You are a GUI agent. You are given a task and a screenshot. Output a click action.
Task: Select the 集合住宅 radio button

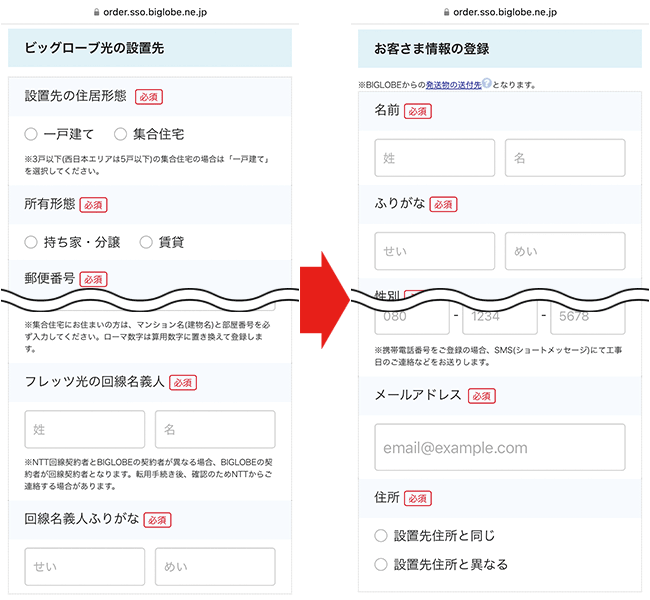[x=120, y=134]
